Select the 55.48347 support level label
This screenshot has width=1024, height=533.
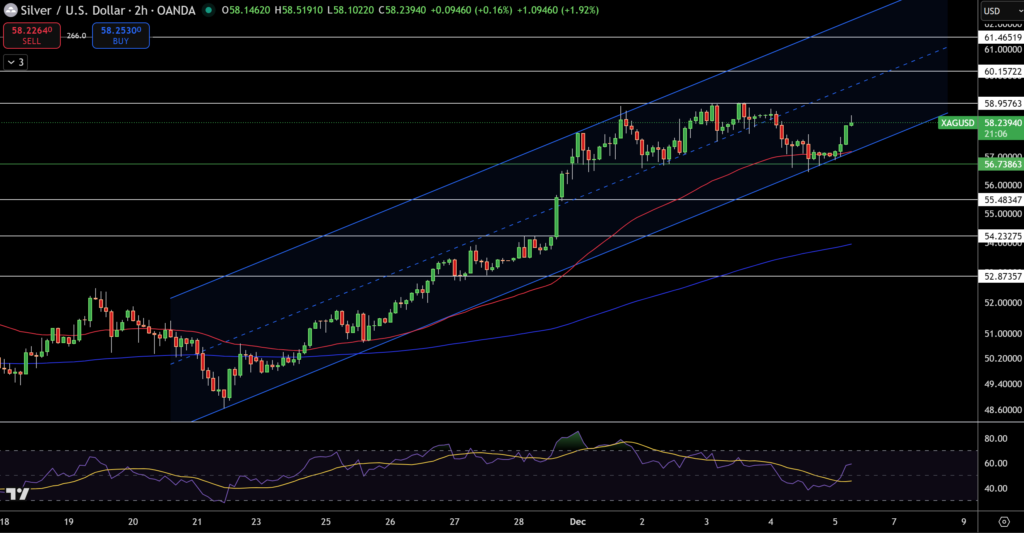click(x=1001, y=200)
